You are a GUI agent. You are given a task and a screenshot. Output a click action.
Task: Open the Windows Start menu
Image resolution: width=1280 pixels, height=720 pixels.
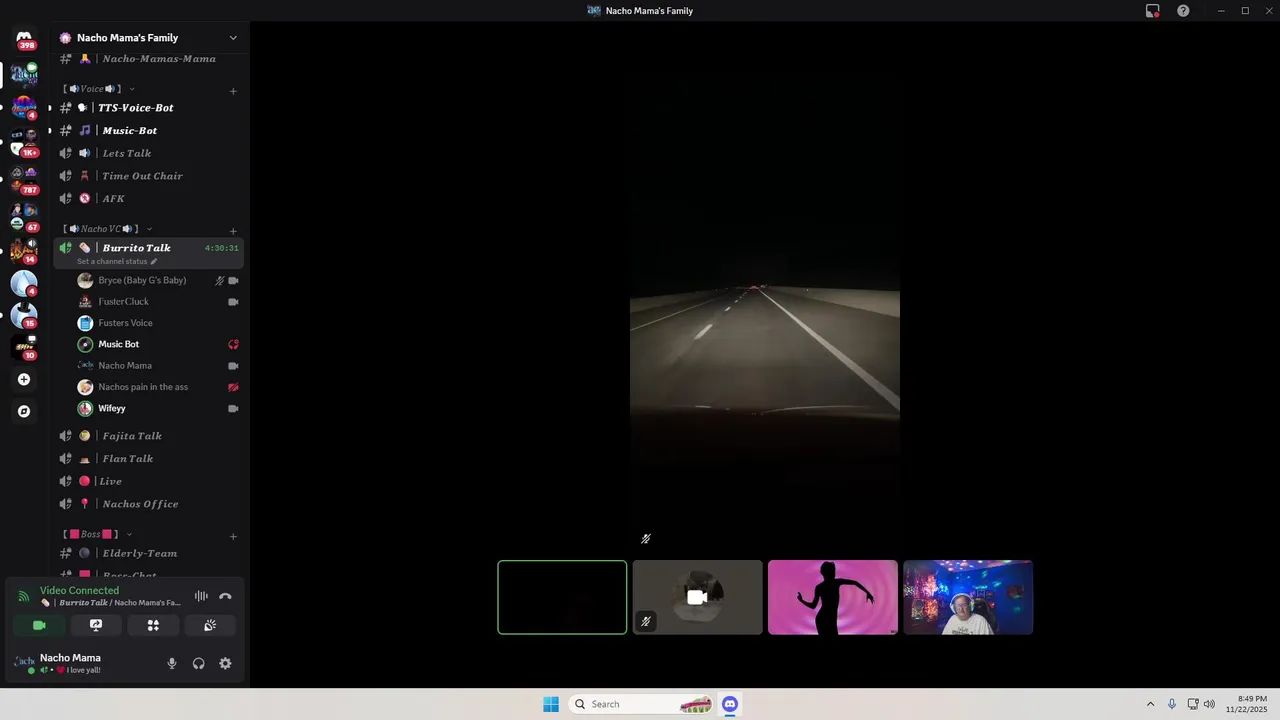[551, 704]
